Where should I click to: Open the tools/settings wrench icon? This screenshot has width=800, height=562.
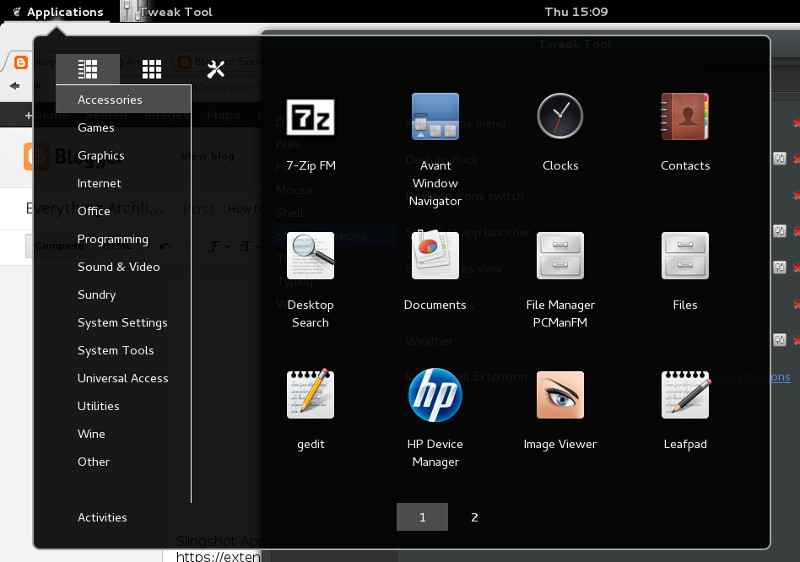pyautogui.click(x=215, y=69)
